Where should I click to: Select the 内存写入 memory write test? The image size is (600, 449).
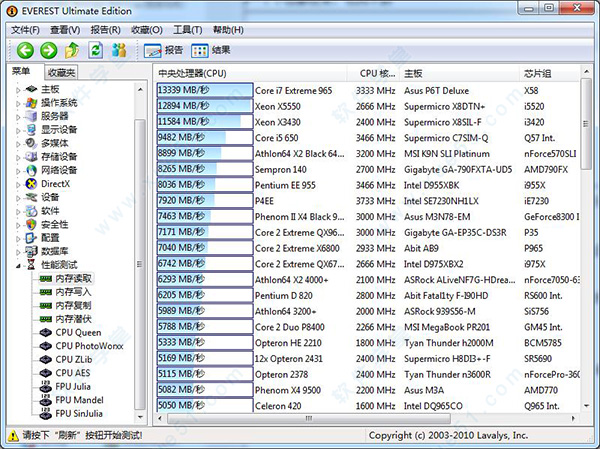coord(72,292)
